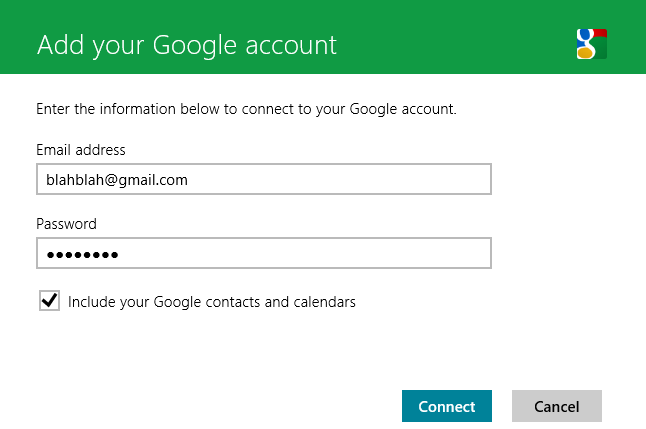646x429 pixels.
Task: Click the 'Include your Google contacts and calendars' label
Action: click(x=212, y=302)
